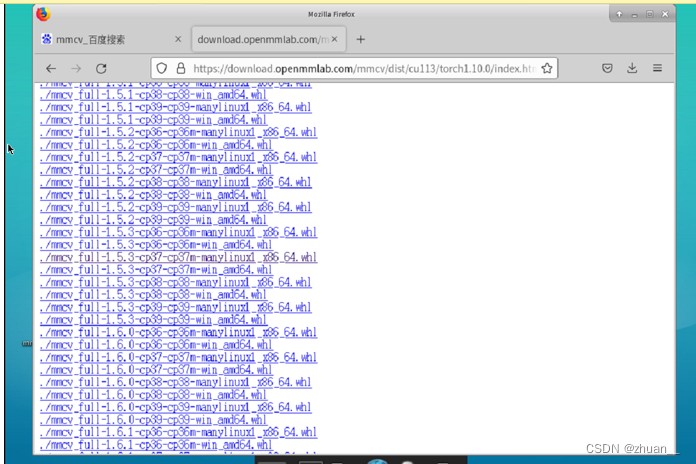696x464 pixels.
Task: Open the Firefox hamburger menu
Action: pyautogui.click(x=657, y=68)
